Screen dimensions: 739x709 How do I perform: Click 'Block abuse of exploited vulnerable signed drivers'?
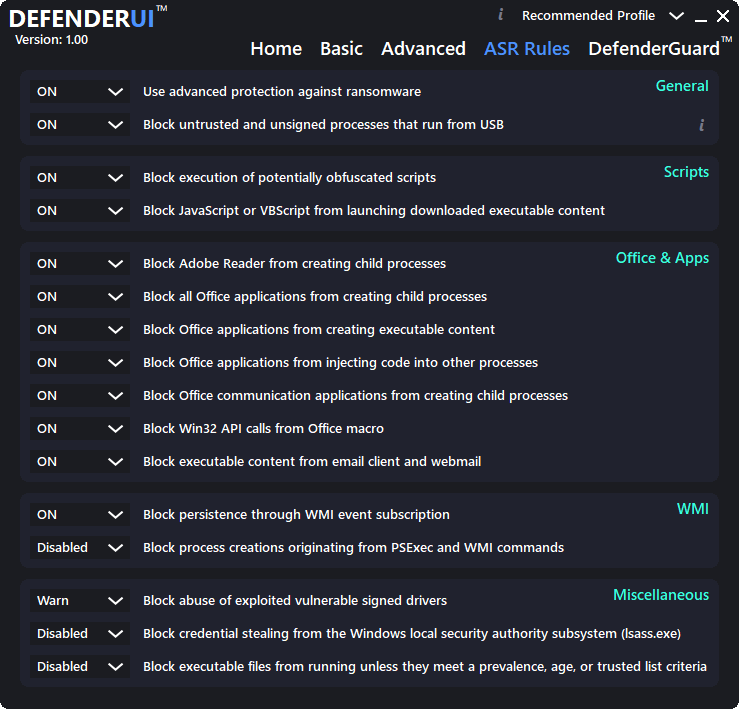[295, 601]
